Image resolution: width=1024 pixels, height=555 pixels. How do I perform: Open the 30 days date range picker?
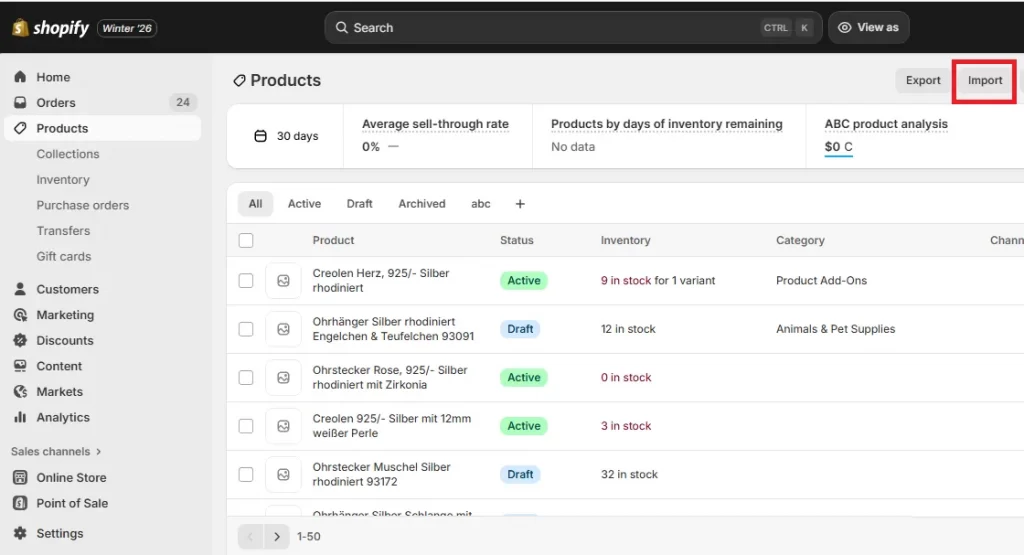pyautogui.click(x=285, y=136)
